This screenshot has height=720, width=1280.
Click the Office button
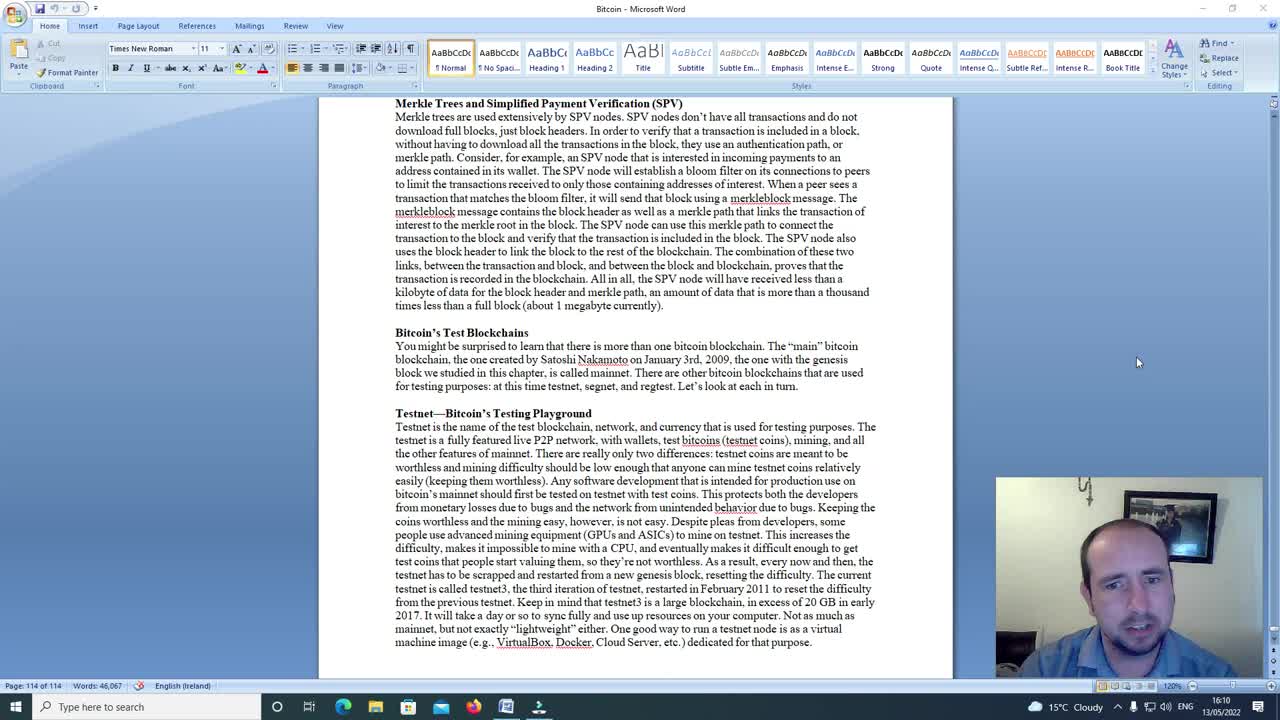pos(15,13)
